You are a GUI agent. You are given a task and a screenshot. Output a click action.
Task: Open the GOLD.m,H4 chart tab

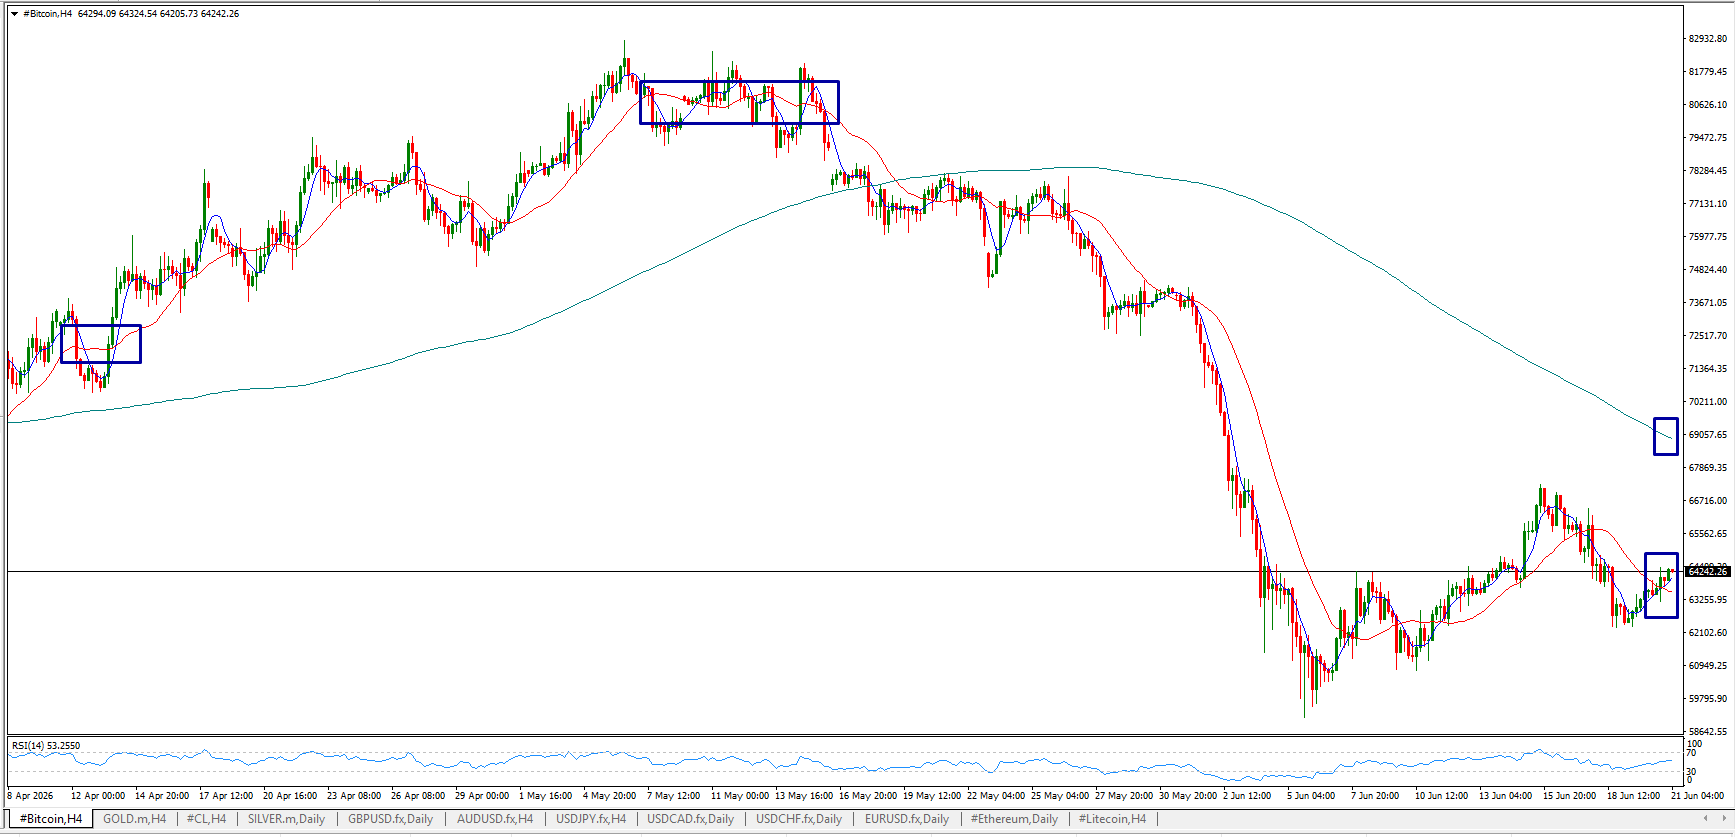[135, 819]
